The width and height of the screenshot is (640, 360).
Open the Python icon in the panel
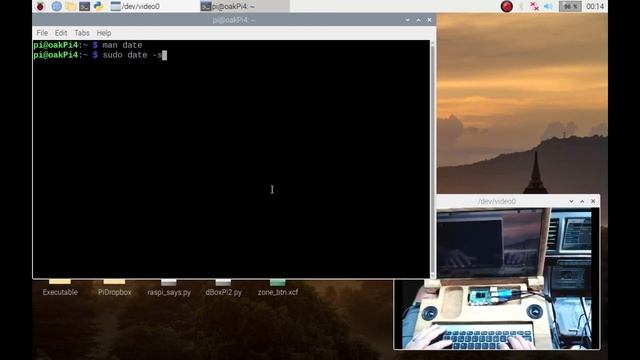99,6
